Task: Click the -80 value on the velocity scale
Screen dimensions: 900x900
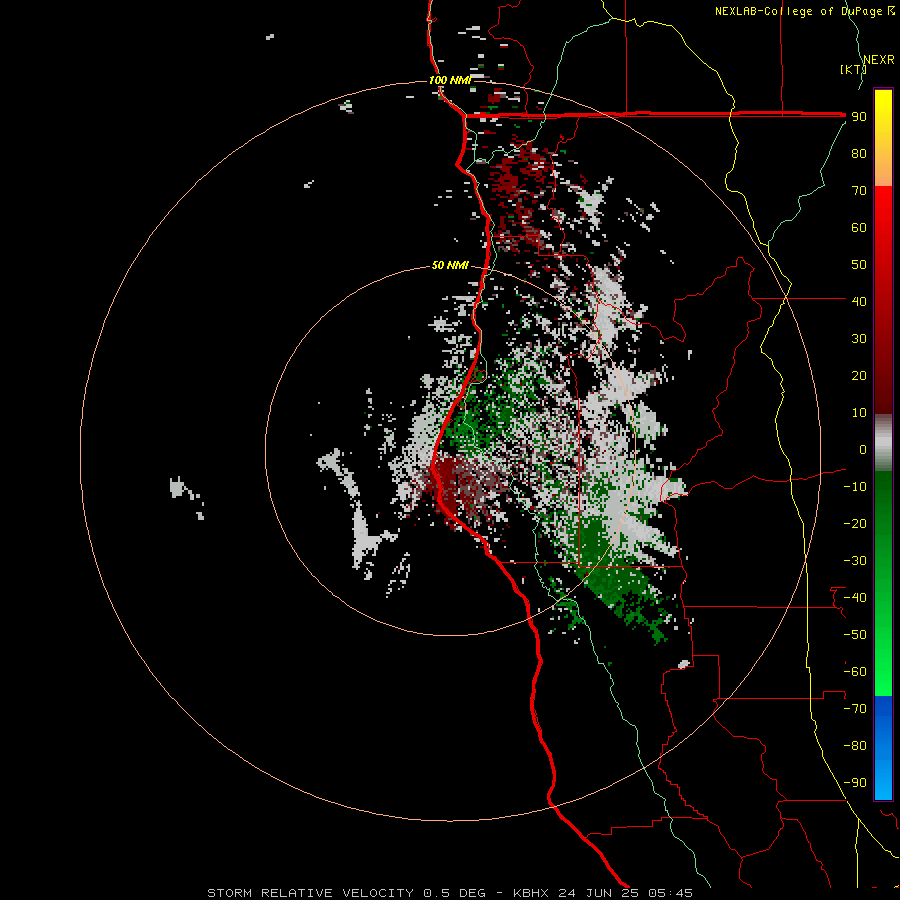Action: tap(855, 746)
